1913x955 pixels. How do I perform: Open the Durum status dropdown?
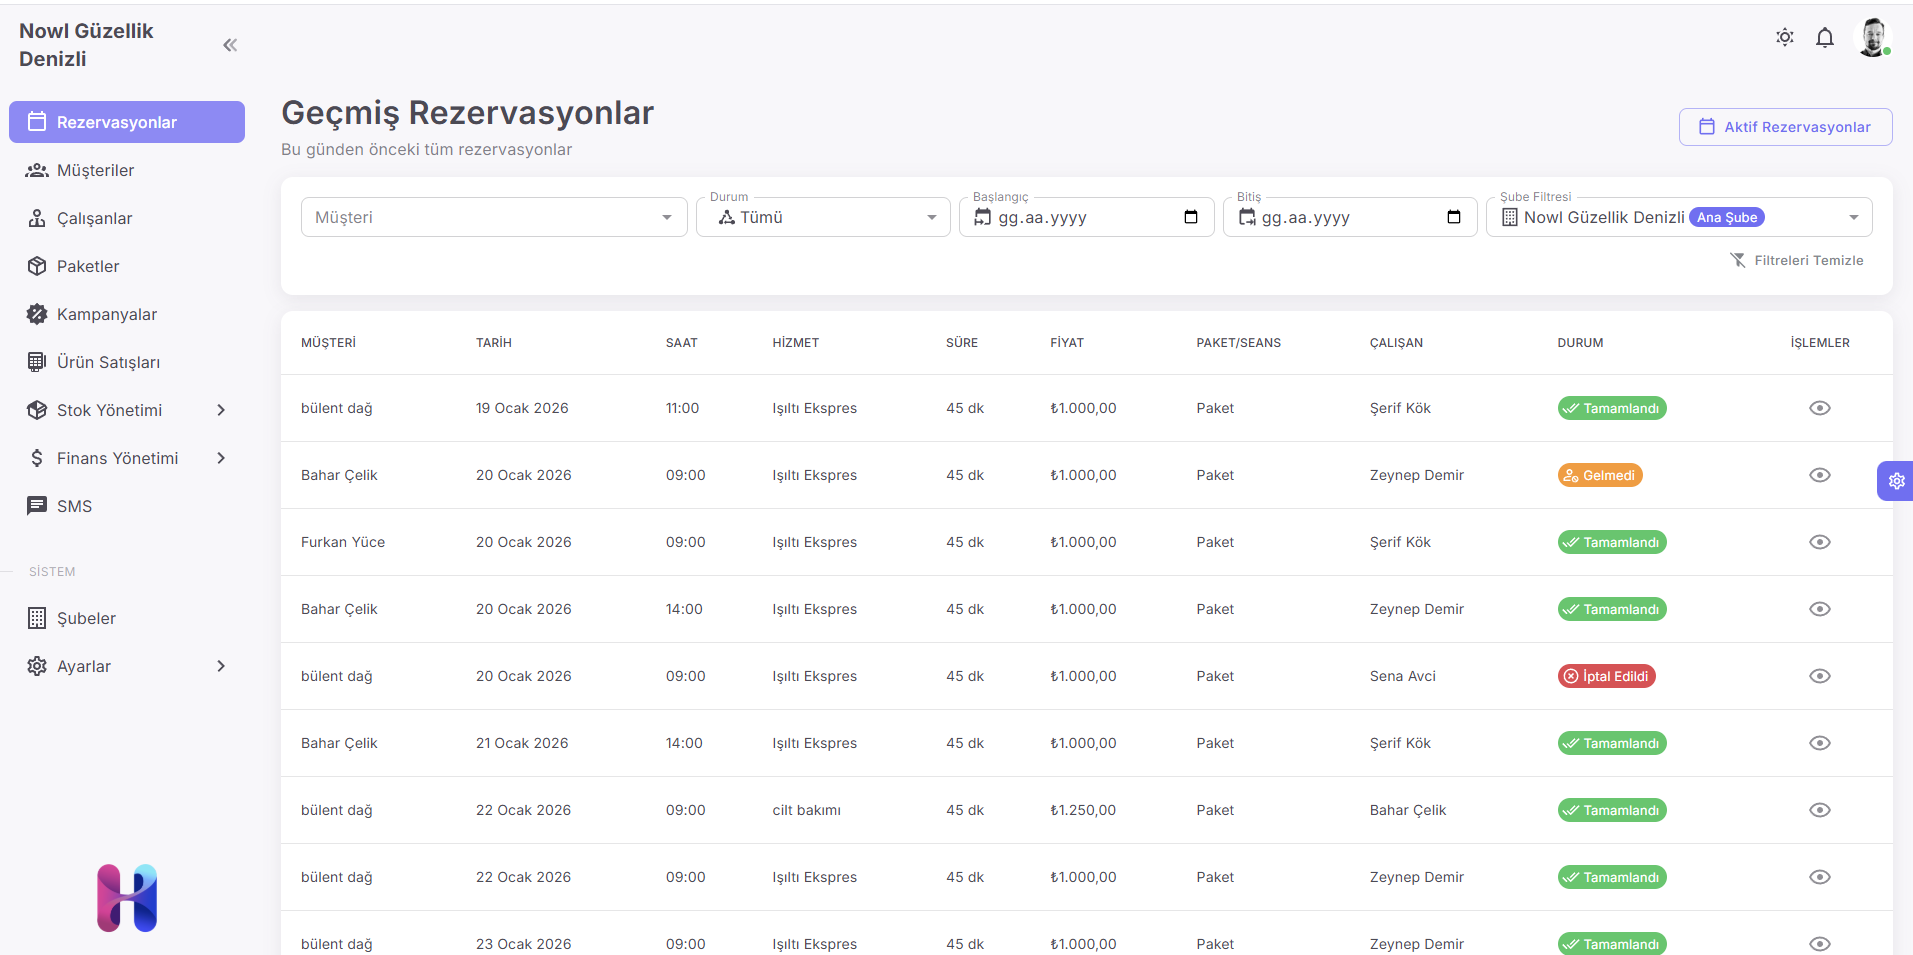tap(823, 217)
